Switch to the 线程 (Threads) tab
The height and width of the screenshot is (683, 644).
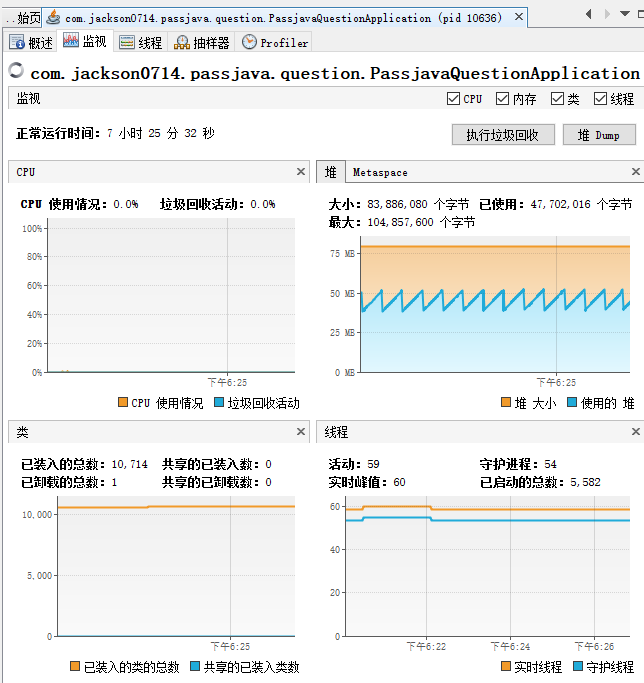click(x=140, y=42)
